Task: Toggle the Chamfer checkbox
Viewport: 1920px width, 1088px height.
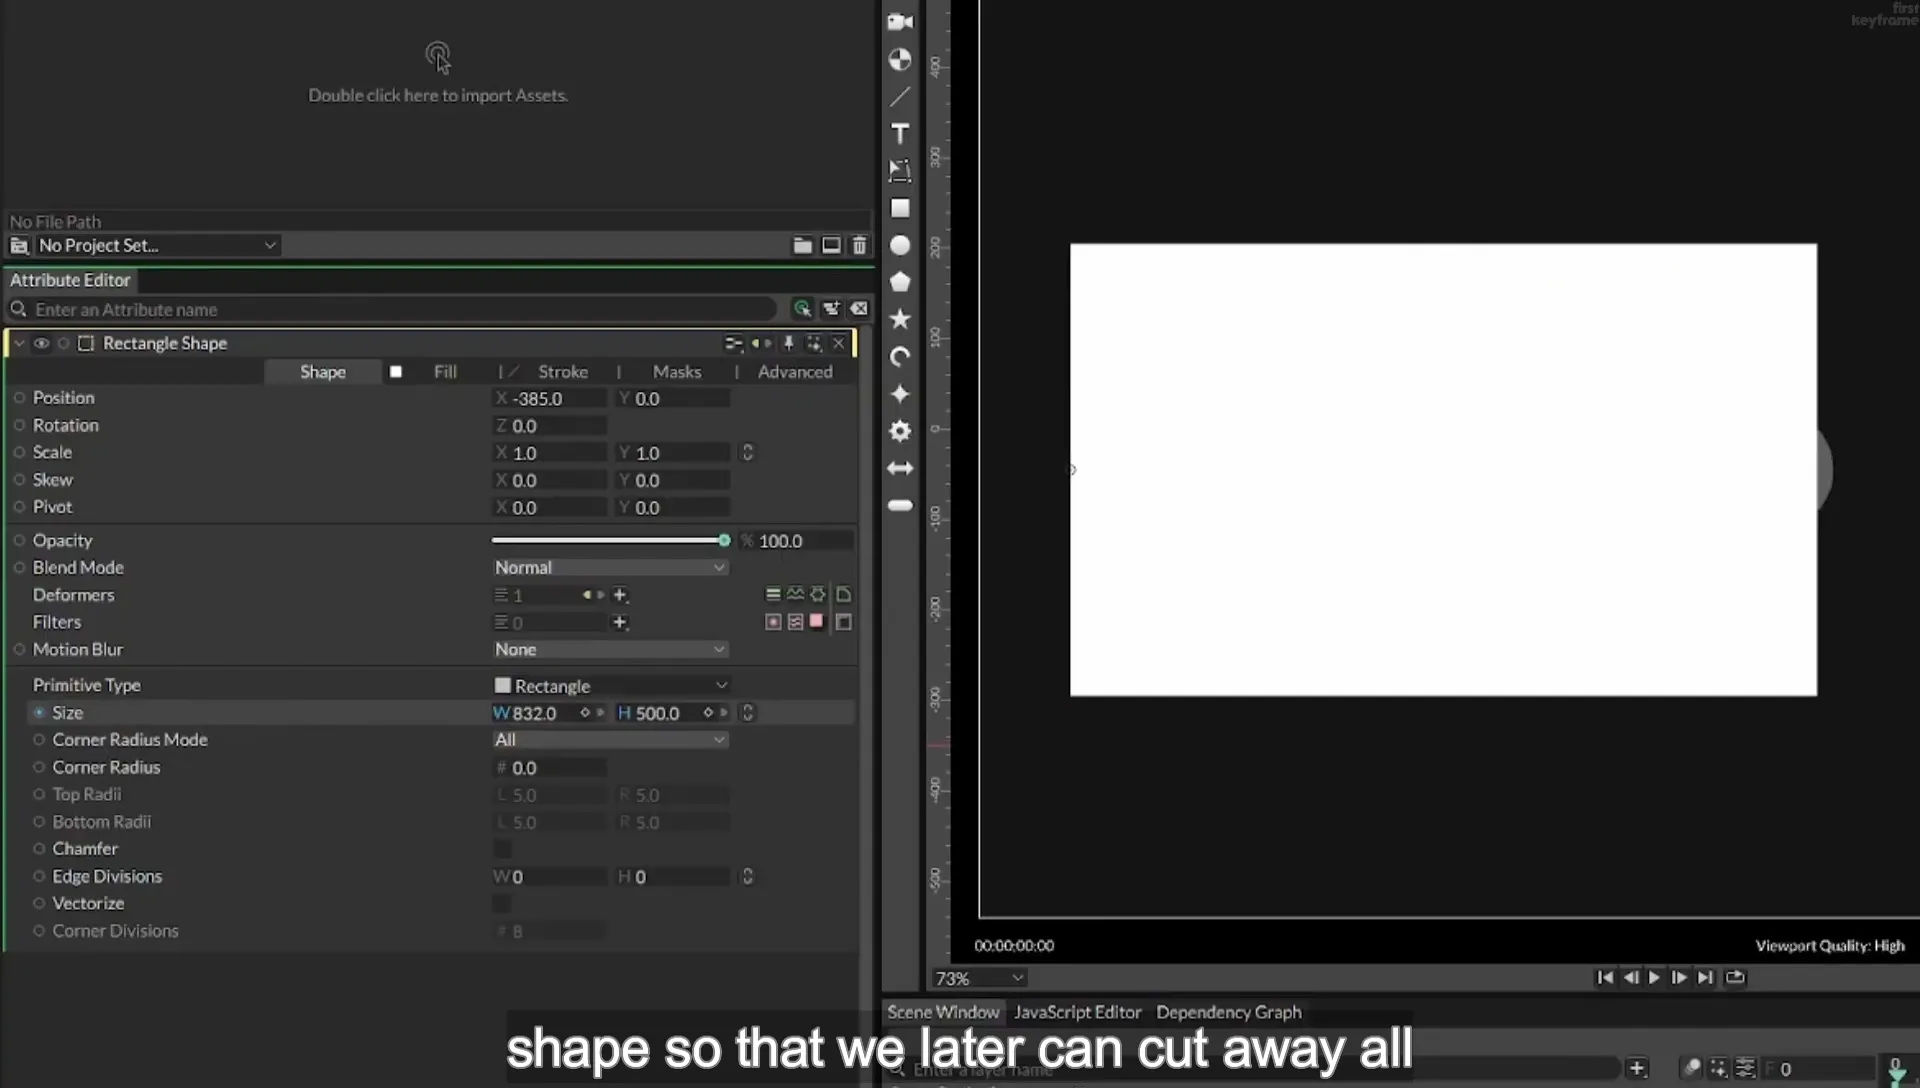Action: click(502, 849)
